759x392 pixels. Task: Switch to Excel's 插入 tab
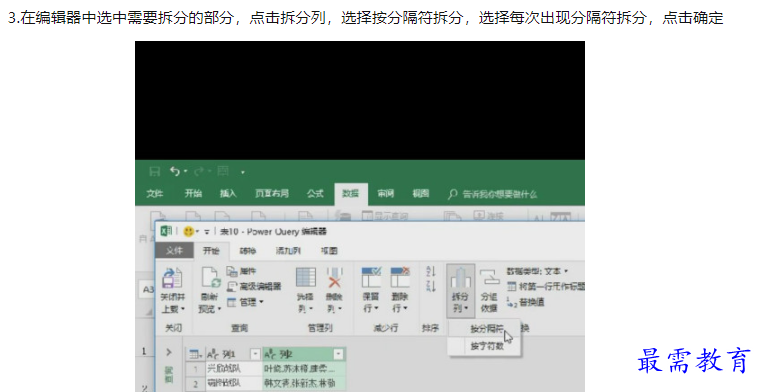click(x=228, y=194)
